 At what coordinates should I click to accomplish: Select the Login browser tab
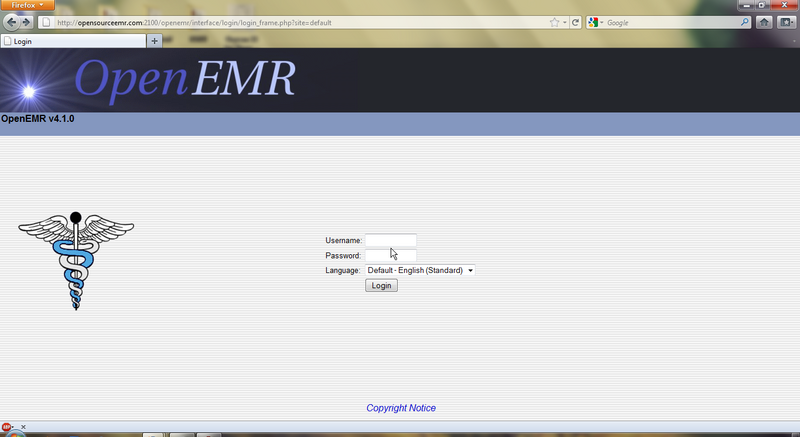[x=73, y=41]
